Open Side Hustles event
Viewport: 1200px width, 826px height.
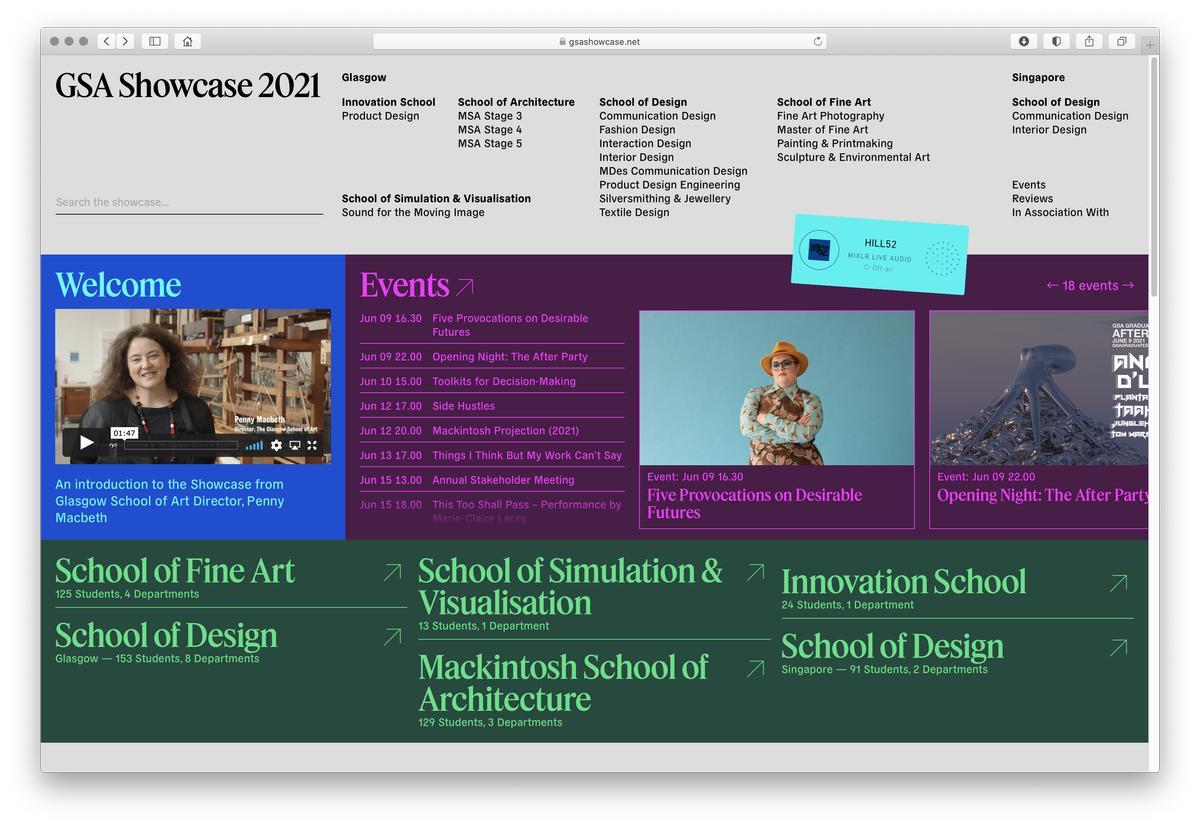pyautogui.click(x=463, y=406)
